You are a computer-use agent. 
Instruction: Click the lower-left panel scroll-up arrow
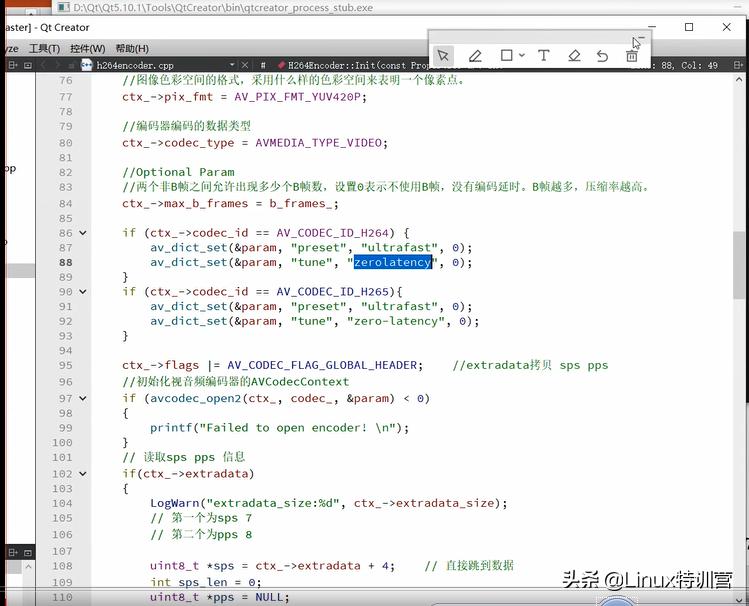[x=28, y=567]
